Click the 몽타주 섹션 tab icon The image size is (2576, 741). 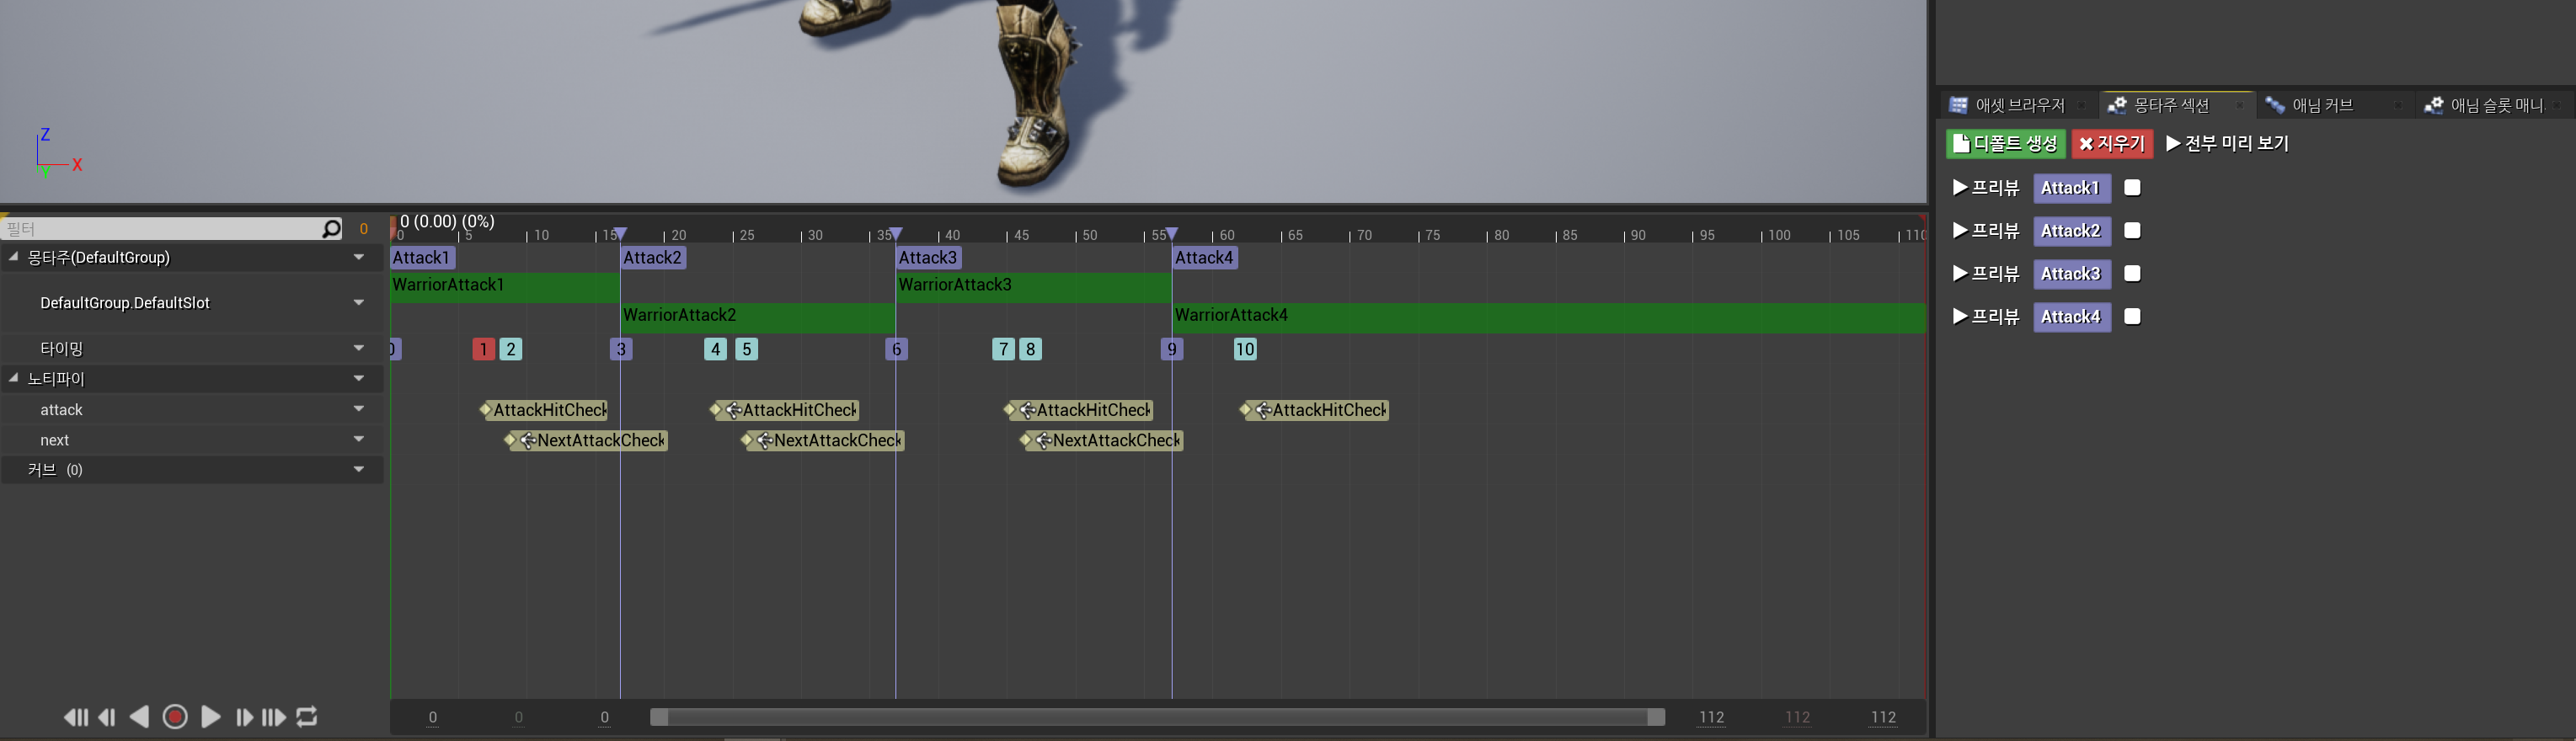click(2117, 105)
